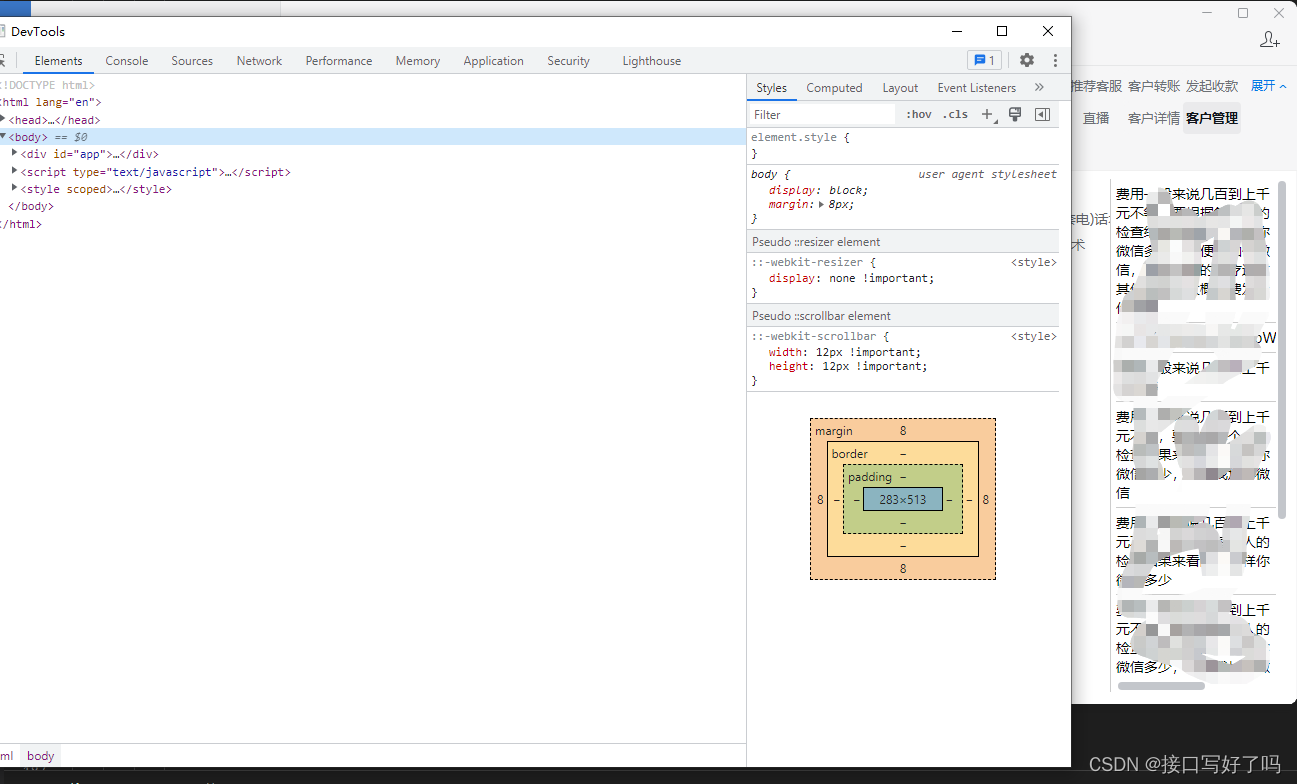Click the 客户详情 tab in background window

[x=1154, y=118]
